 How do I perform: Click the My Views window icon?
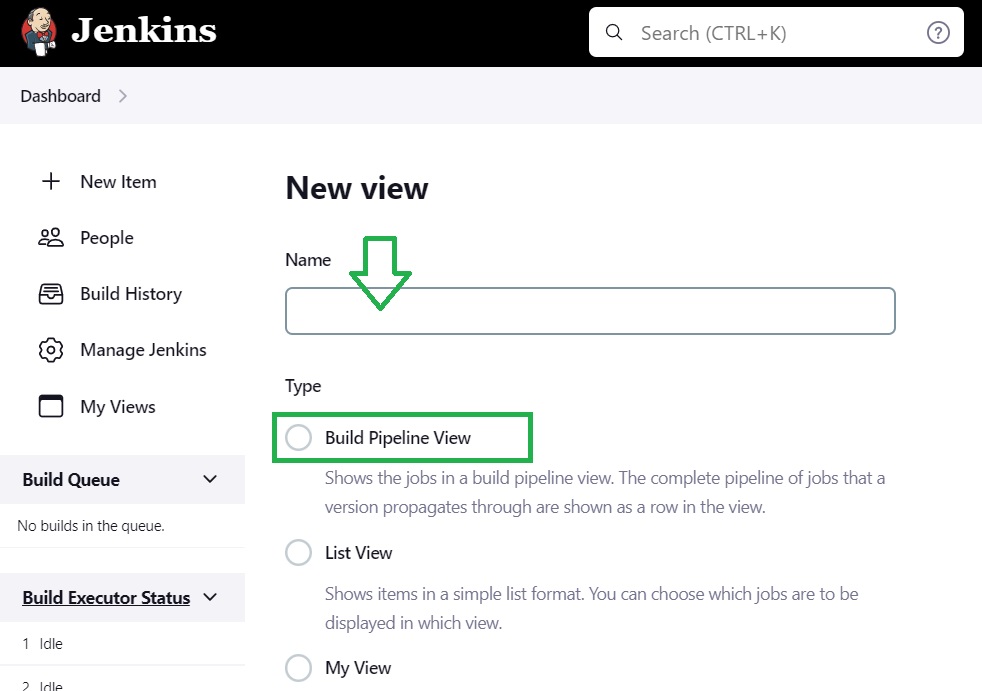click(51, 406)
